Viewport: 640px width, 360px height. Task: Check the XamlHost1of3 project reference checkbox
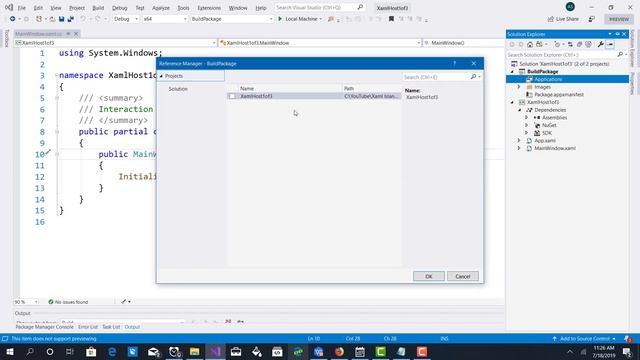click(232, 96)
